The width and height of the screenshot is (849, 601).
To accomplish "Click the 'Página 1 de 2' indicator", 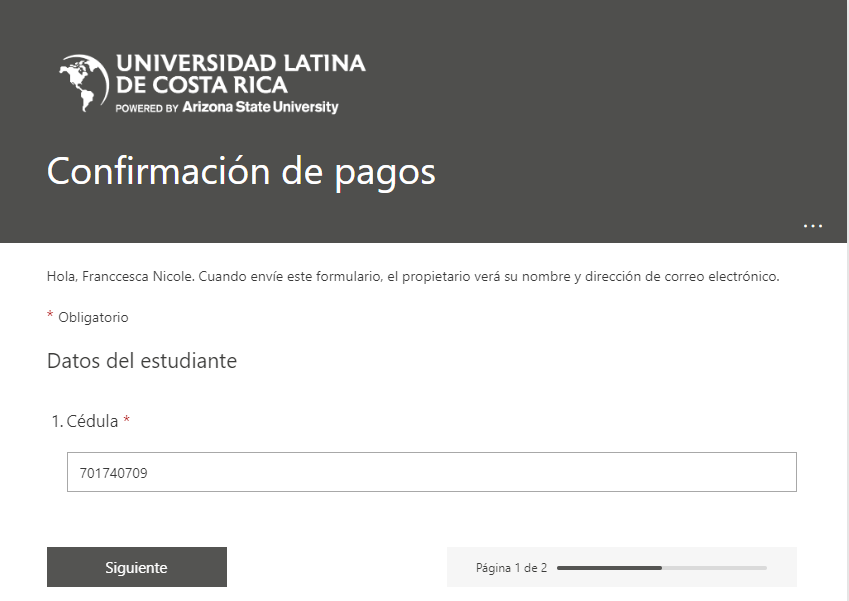I will point(511,568).
